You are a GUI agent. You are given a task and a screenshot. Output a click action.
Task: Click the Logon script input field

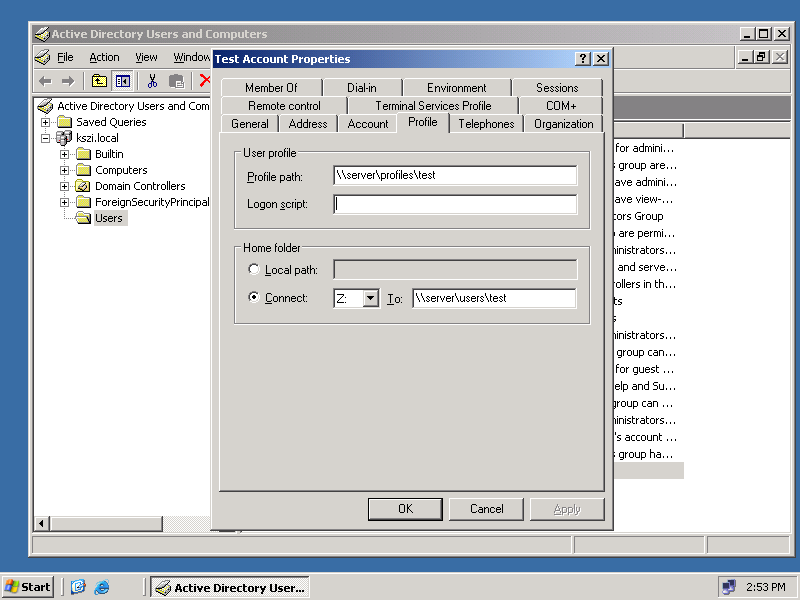pos(455,204)
